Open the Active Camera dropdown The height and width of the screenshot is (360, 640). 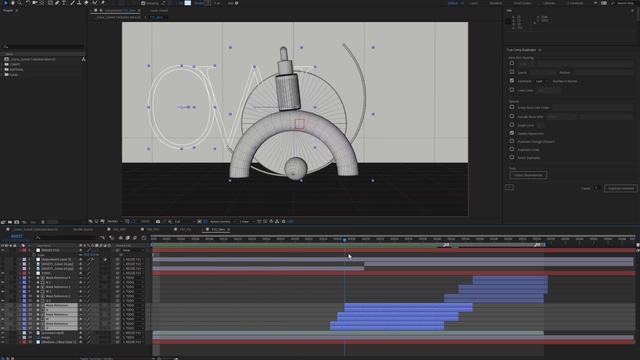click(x=222, y=221)
